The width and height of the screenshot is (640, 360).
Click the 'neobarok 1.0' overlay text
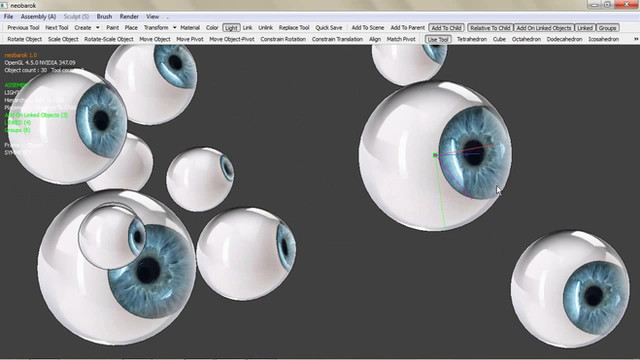tap(20, 55)
